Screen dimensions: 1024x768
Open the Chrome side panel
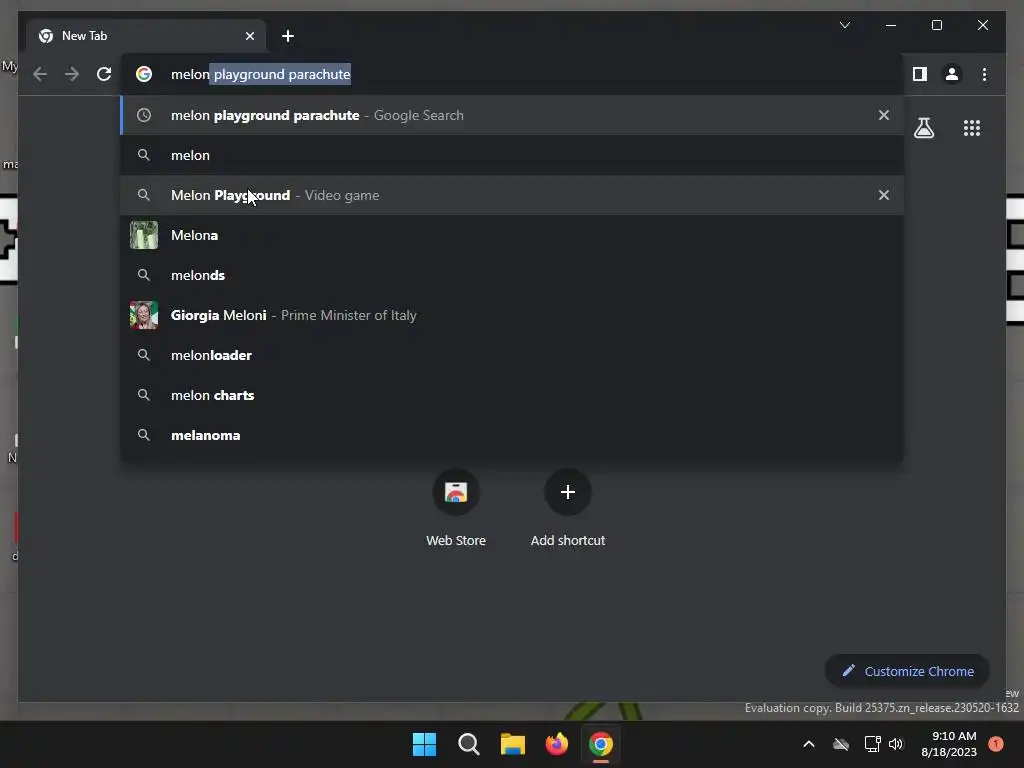(x=920, y=74)
